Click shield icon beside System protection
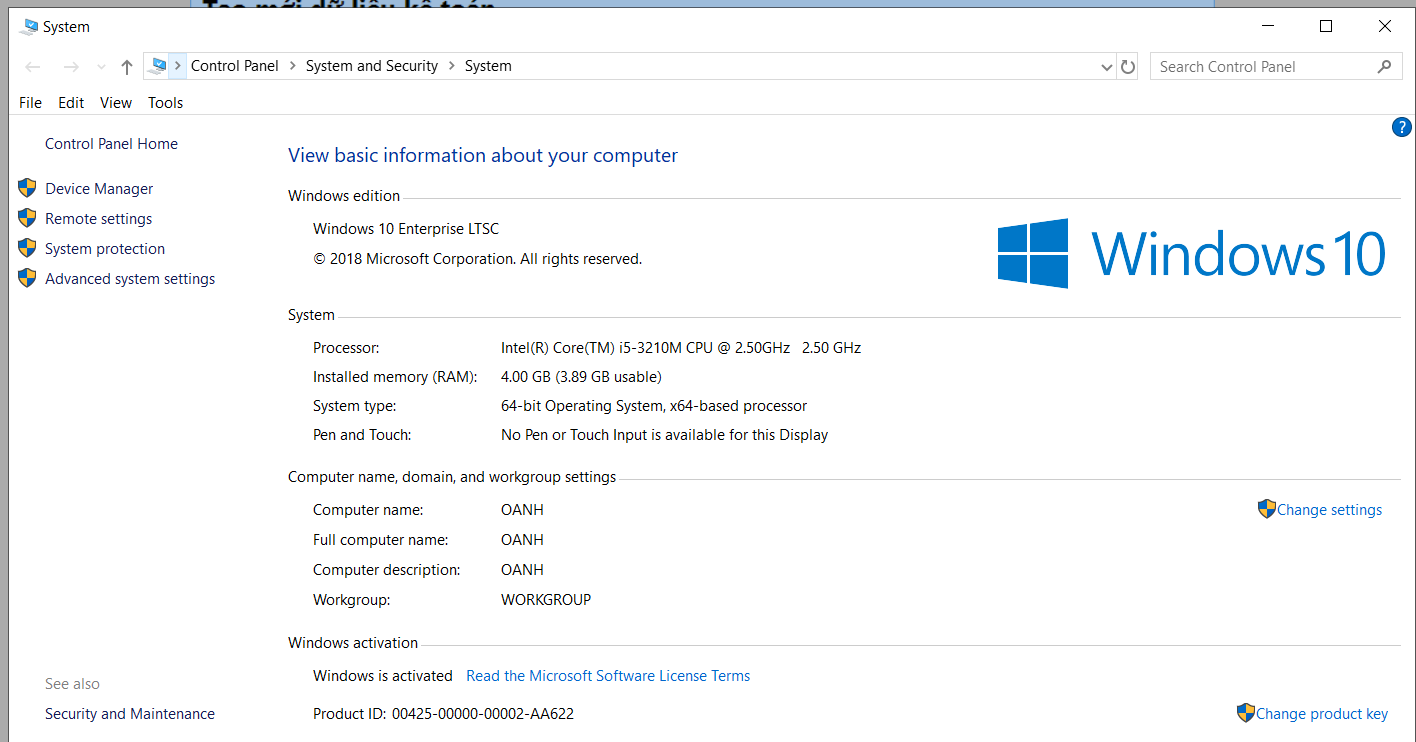The width and height of the screenshot is (1416, 742). point(27,248)
